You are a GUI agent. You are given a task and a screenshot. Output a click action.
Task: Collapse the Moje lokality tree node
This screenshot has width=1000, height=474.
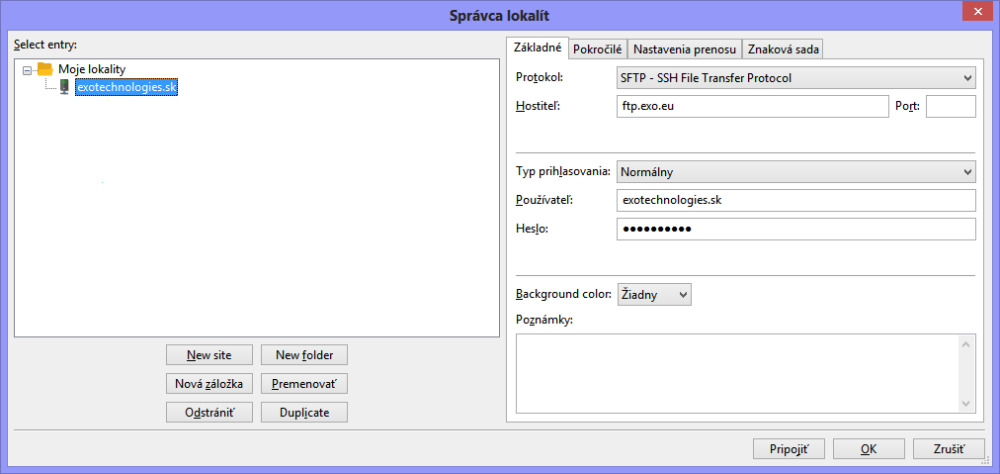(27, 70)
